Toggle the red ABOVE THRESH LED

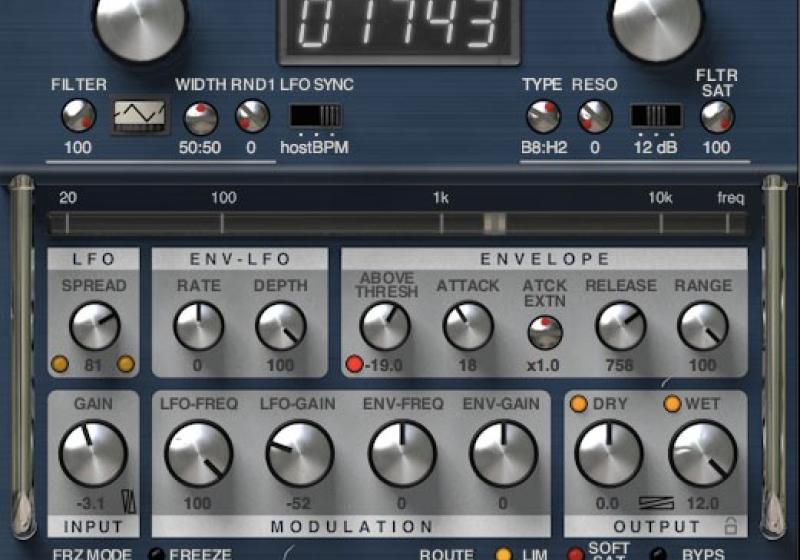pyautogui.click(x=354, y=364)
